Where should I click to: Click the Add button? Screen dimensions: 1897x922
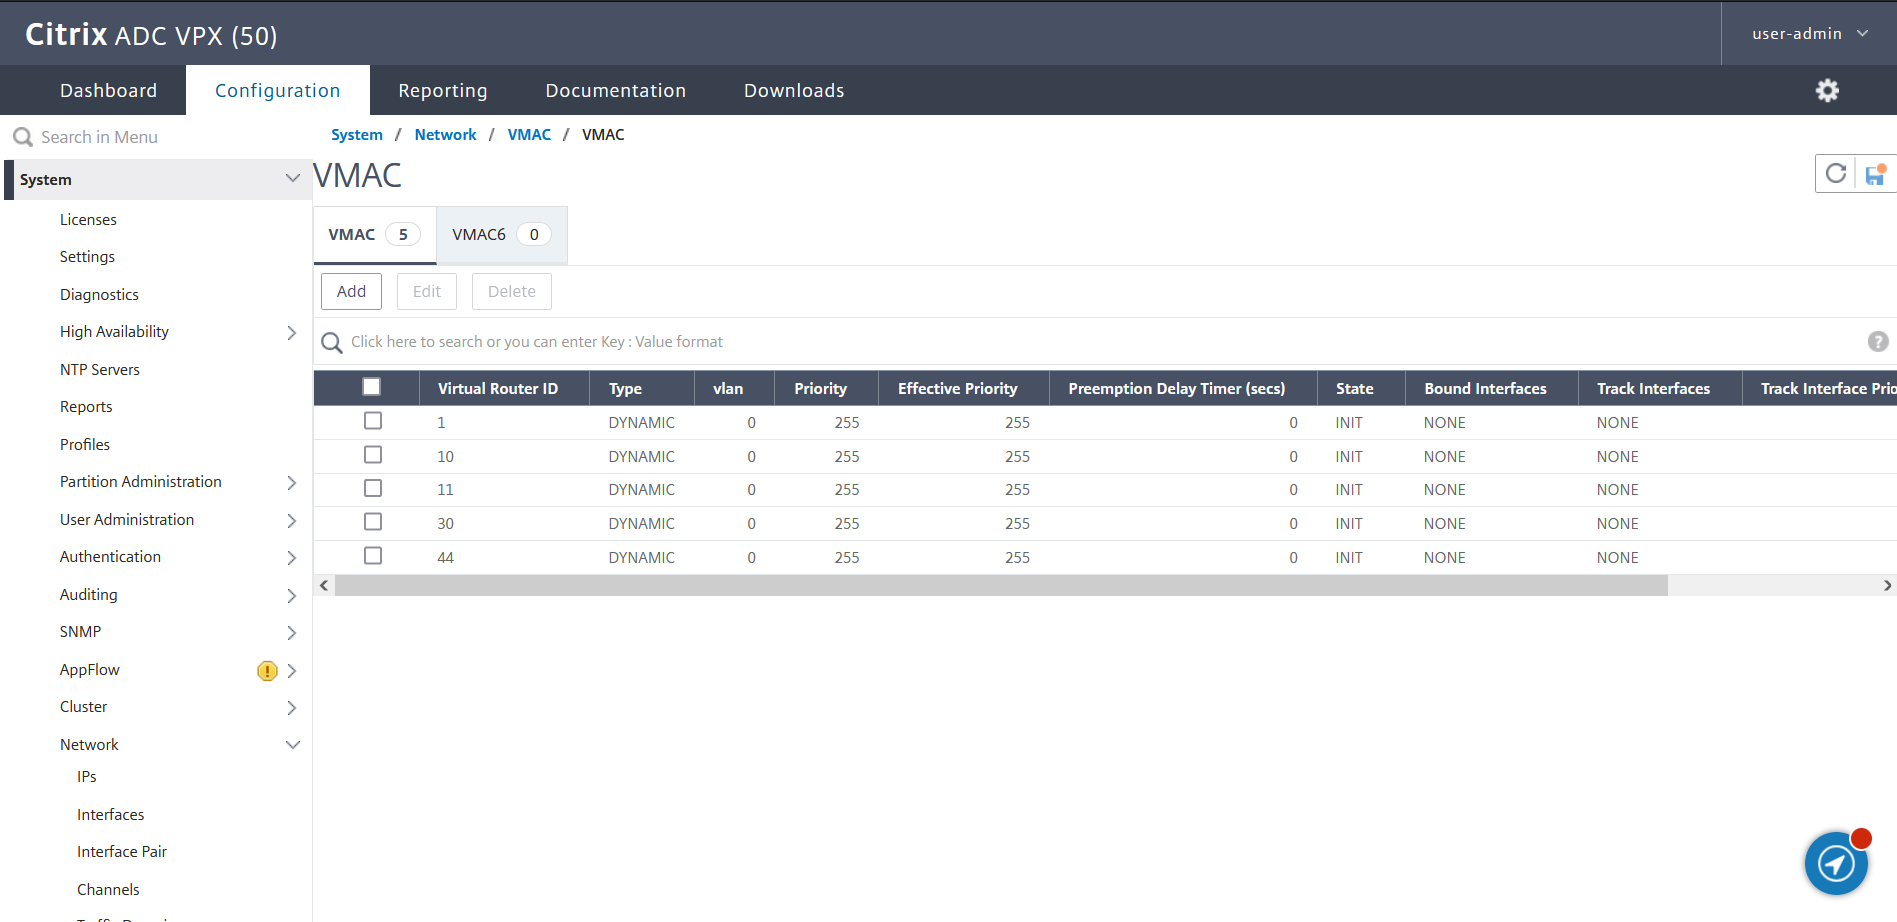click(351, 291)
